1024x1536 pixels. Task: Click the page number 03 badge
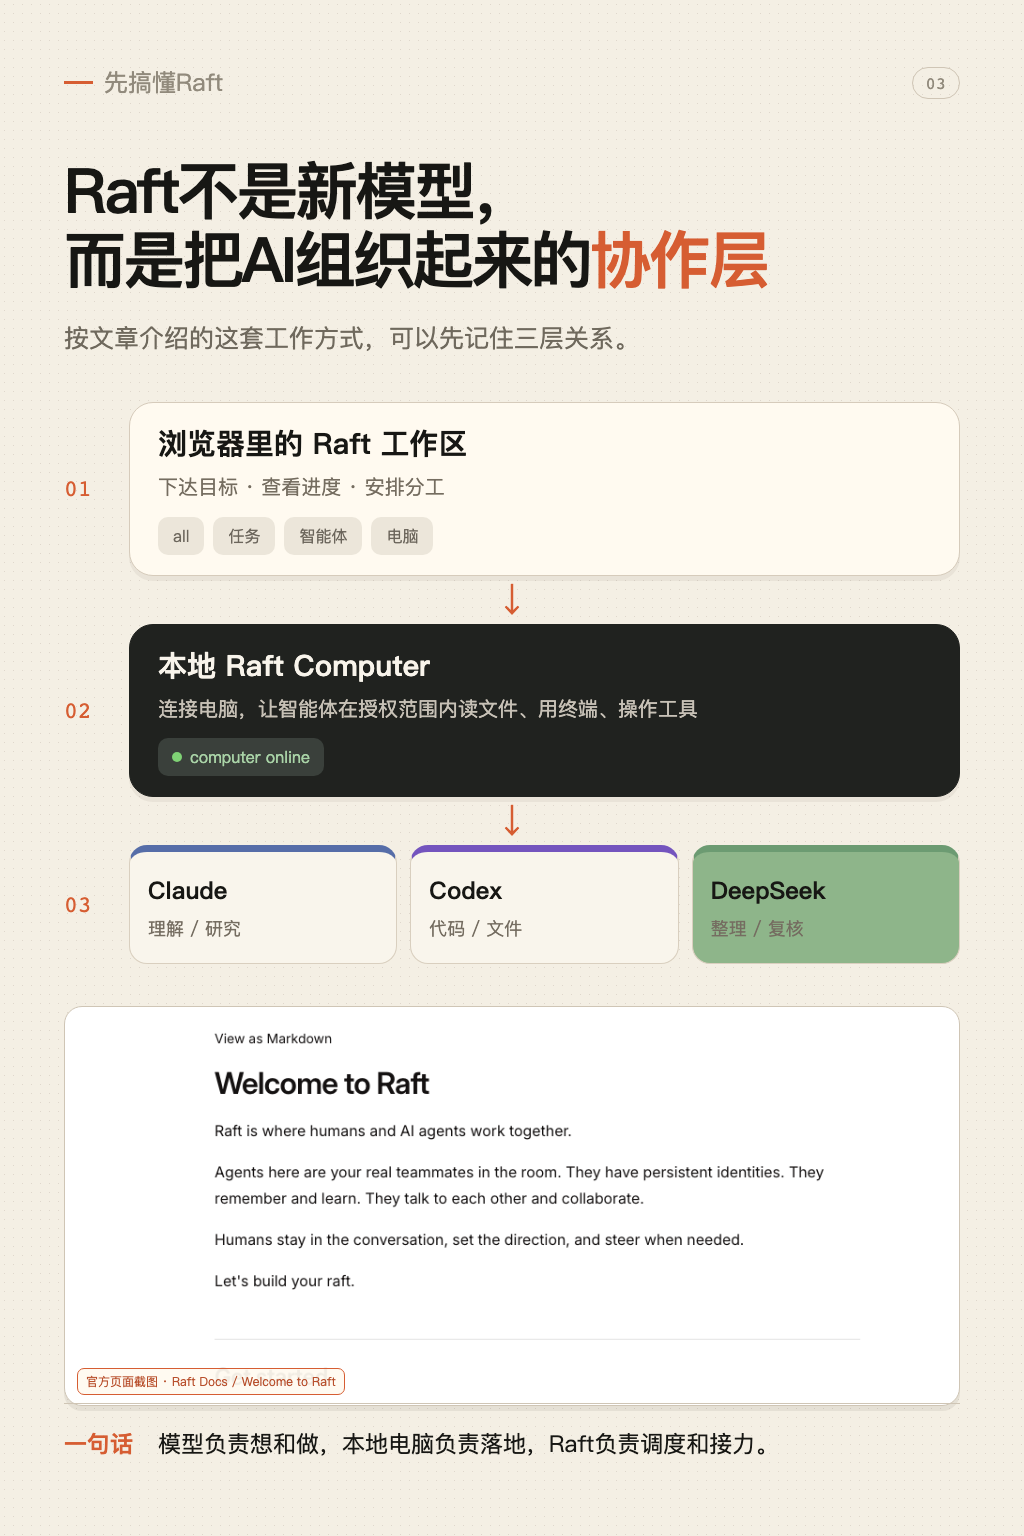(936, 84)
